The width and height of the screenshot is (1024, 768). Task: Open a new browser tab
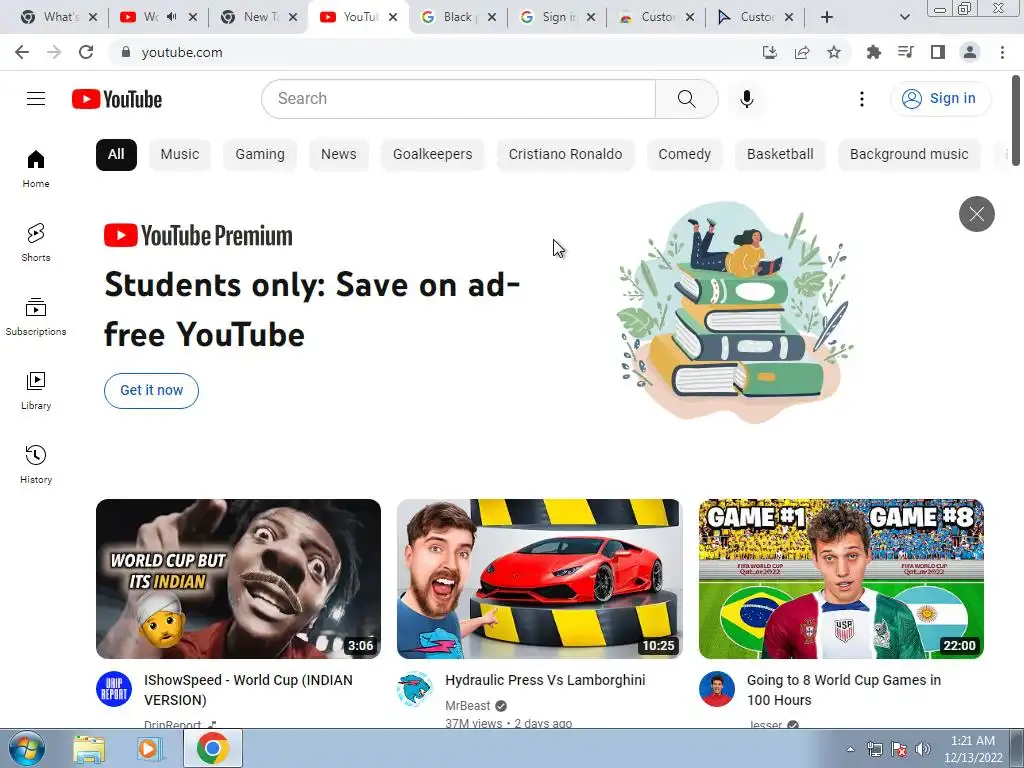827,17
